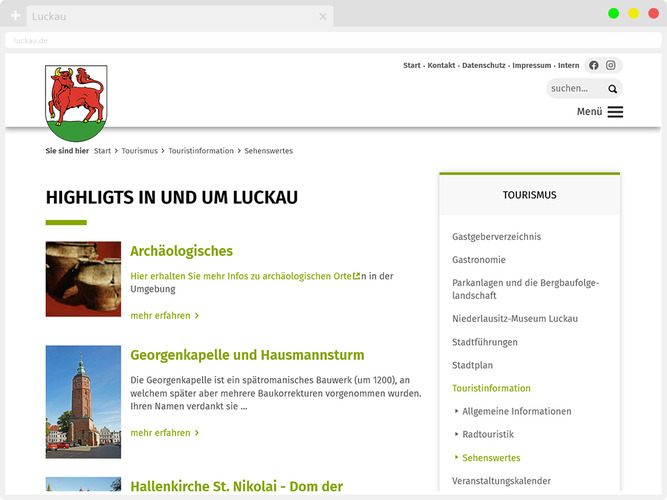The height and width of the screenshot is (500, 667).
Task: Type in the suchen search field
Action: [x=575, y=89]
